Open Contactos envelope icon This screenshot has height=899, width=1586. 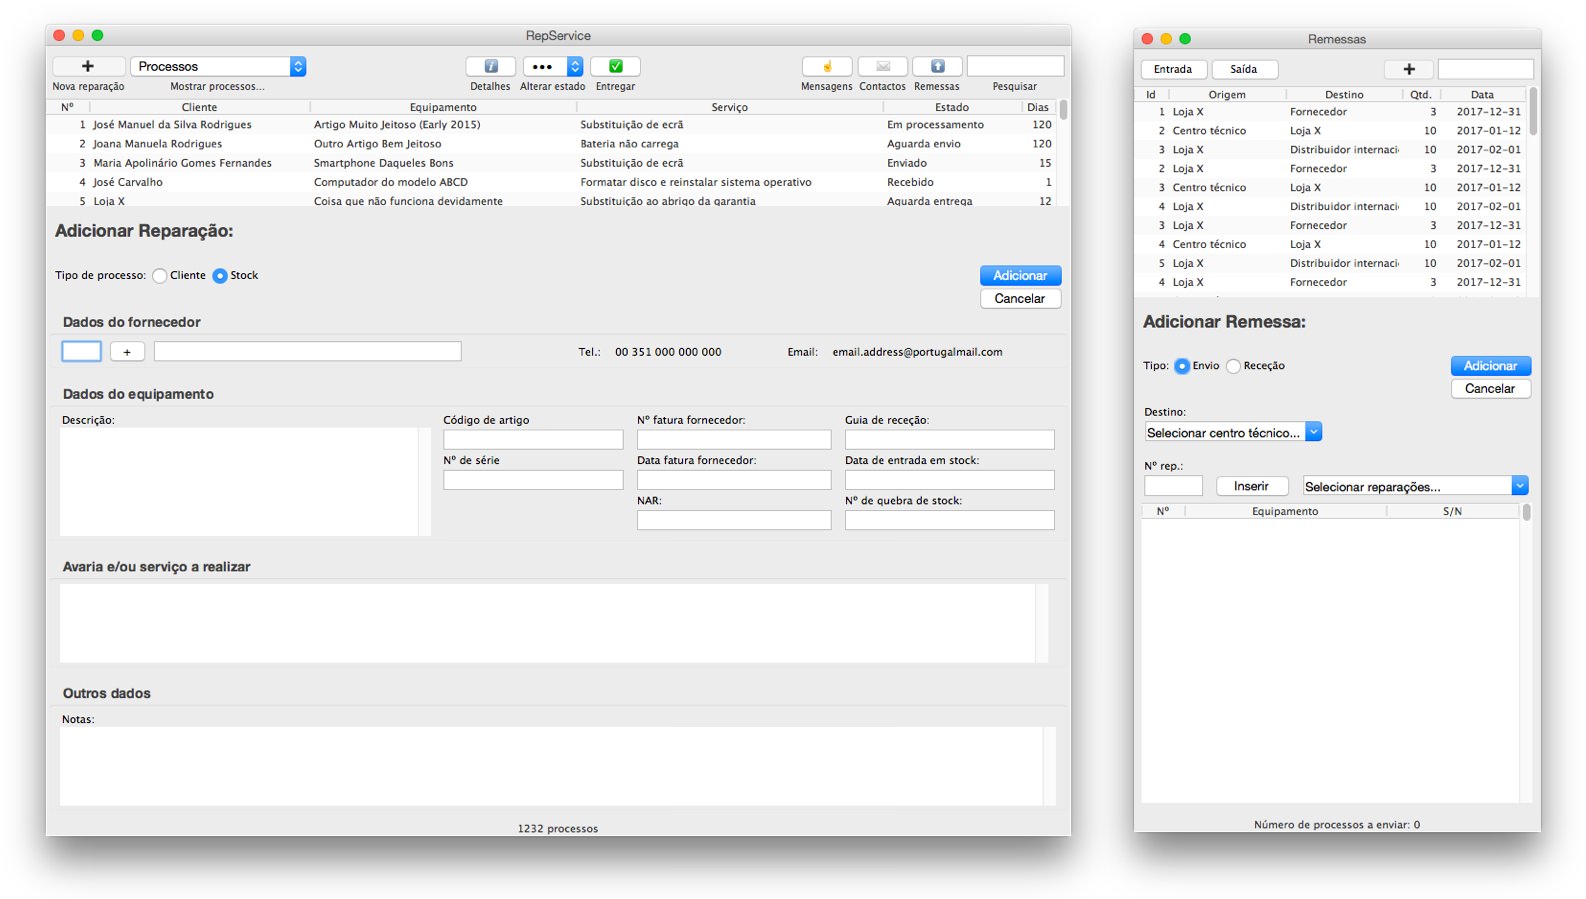click(883, 66)
